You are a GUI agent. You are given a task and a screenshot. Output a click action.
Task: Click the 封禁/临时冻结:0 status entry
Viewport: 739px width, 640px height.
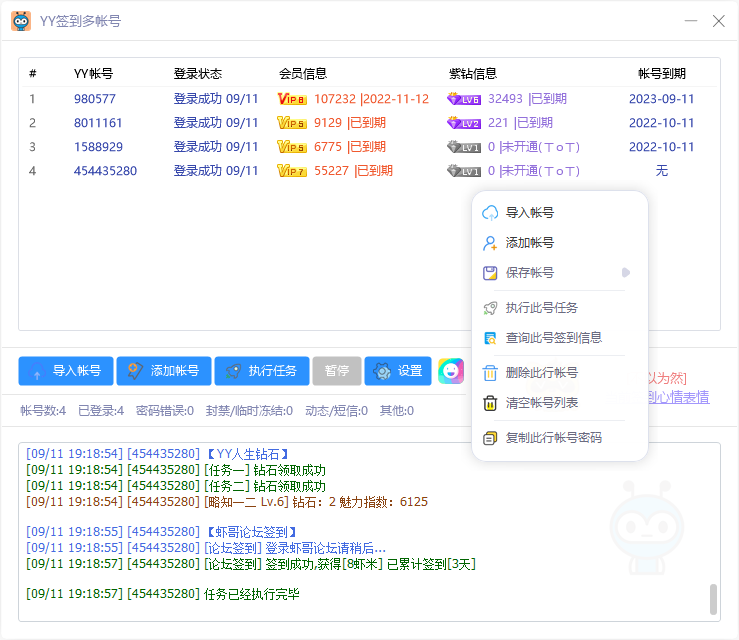tap(249, 411)
